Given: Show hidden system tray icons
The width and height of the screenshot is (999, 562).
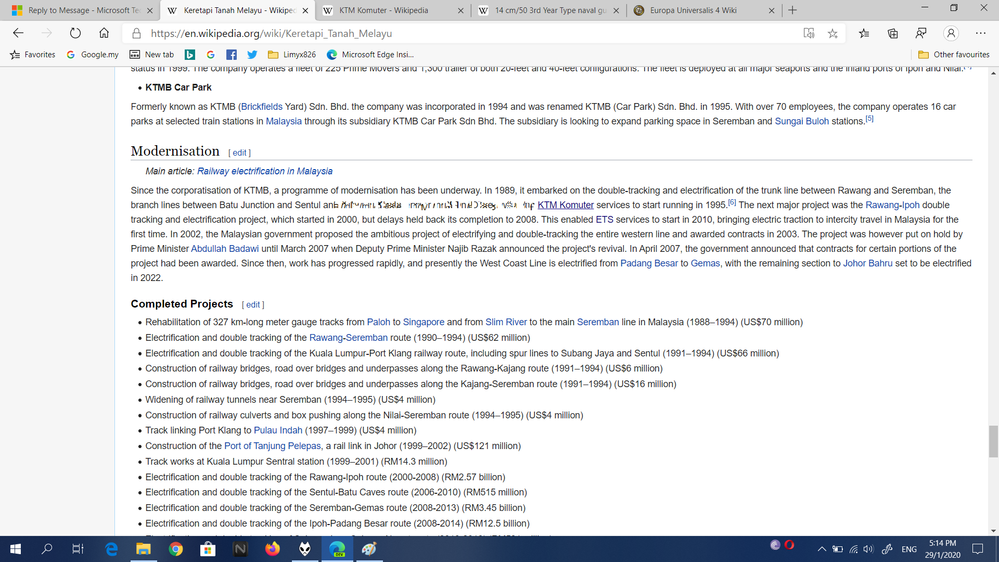Looking at the screenshot, I should pos(822,549).
